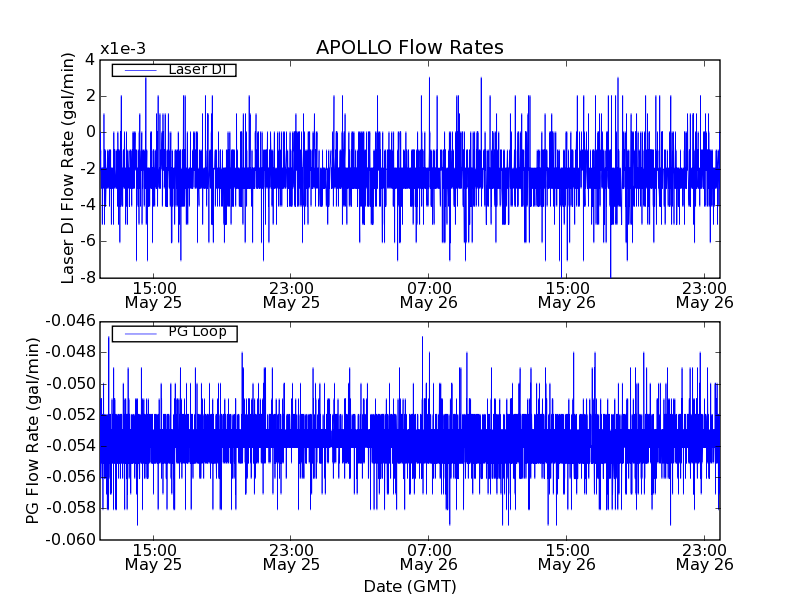Viewport: 800px width, 600px height.
Task: Click 07:00 May 26 tick under upper plot
Action: point(429,294)
